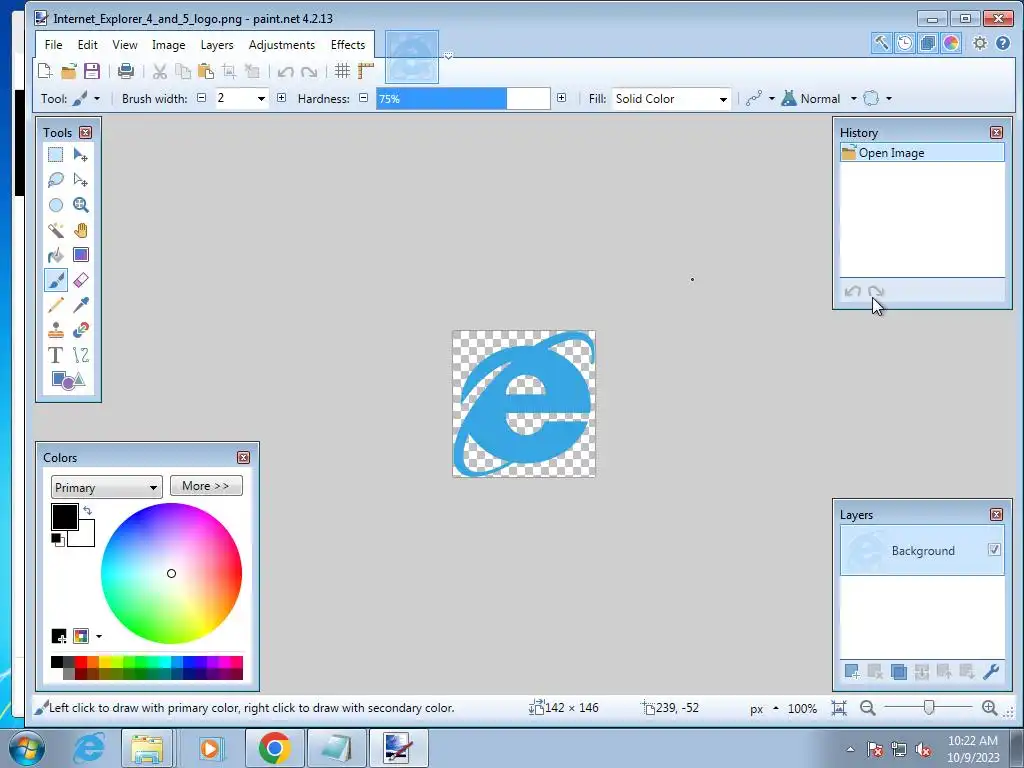Screen dimensions: 1024x768
Task: Toggle the Tools window button
Action: 881,43
